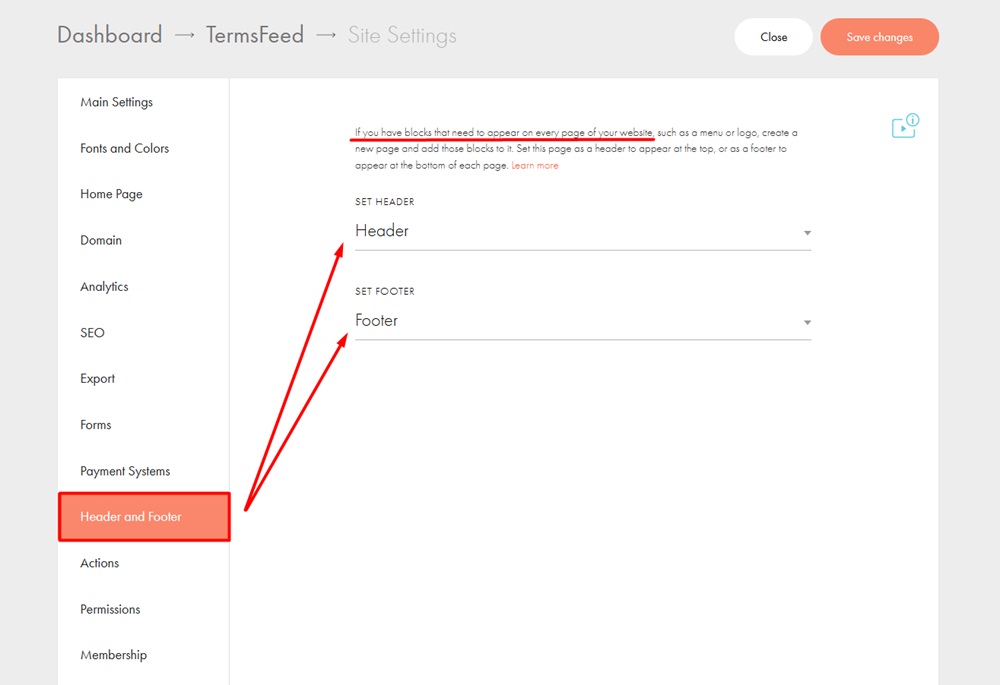The width and height of the screenshot is (1000, 685).
Task: Open Actions settings
Action: tap(99, 563)
